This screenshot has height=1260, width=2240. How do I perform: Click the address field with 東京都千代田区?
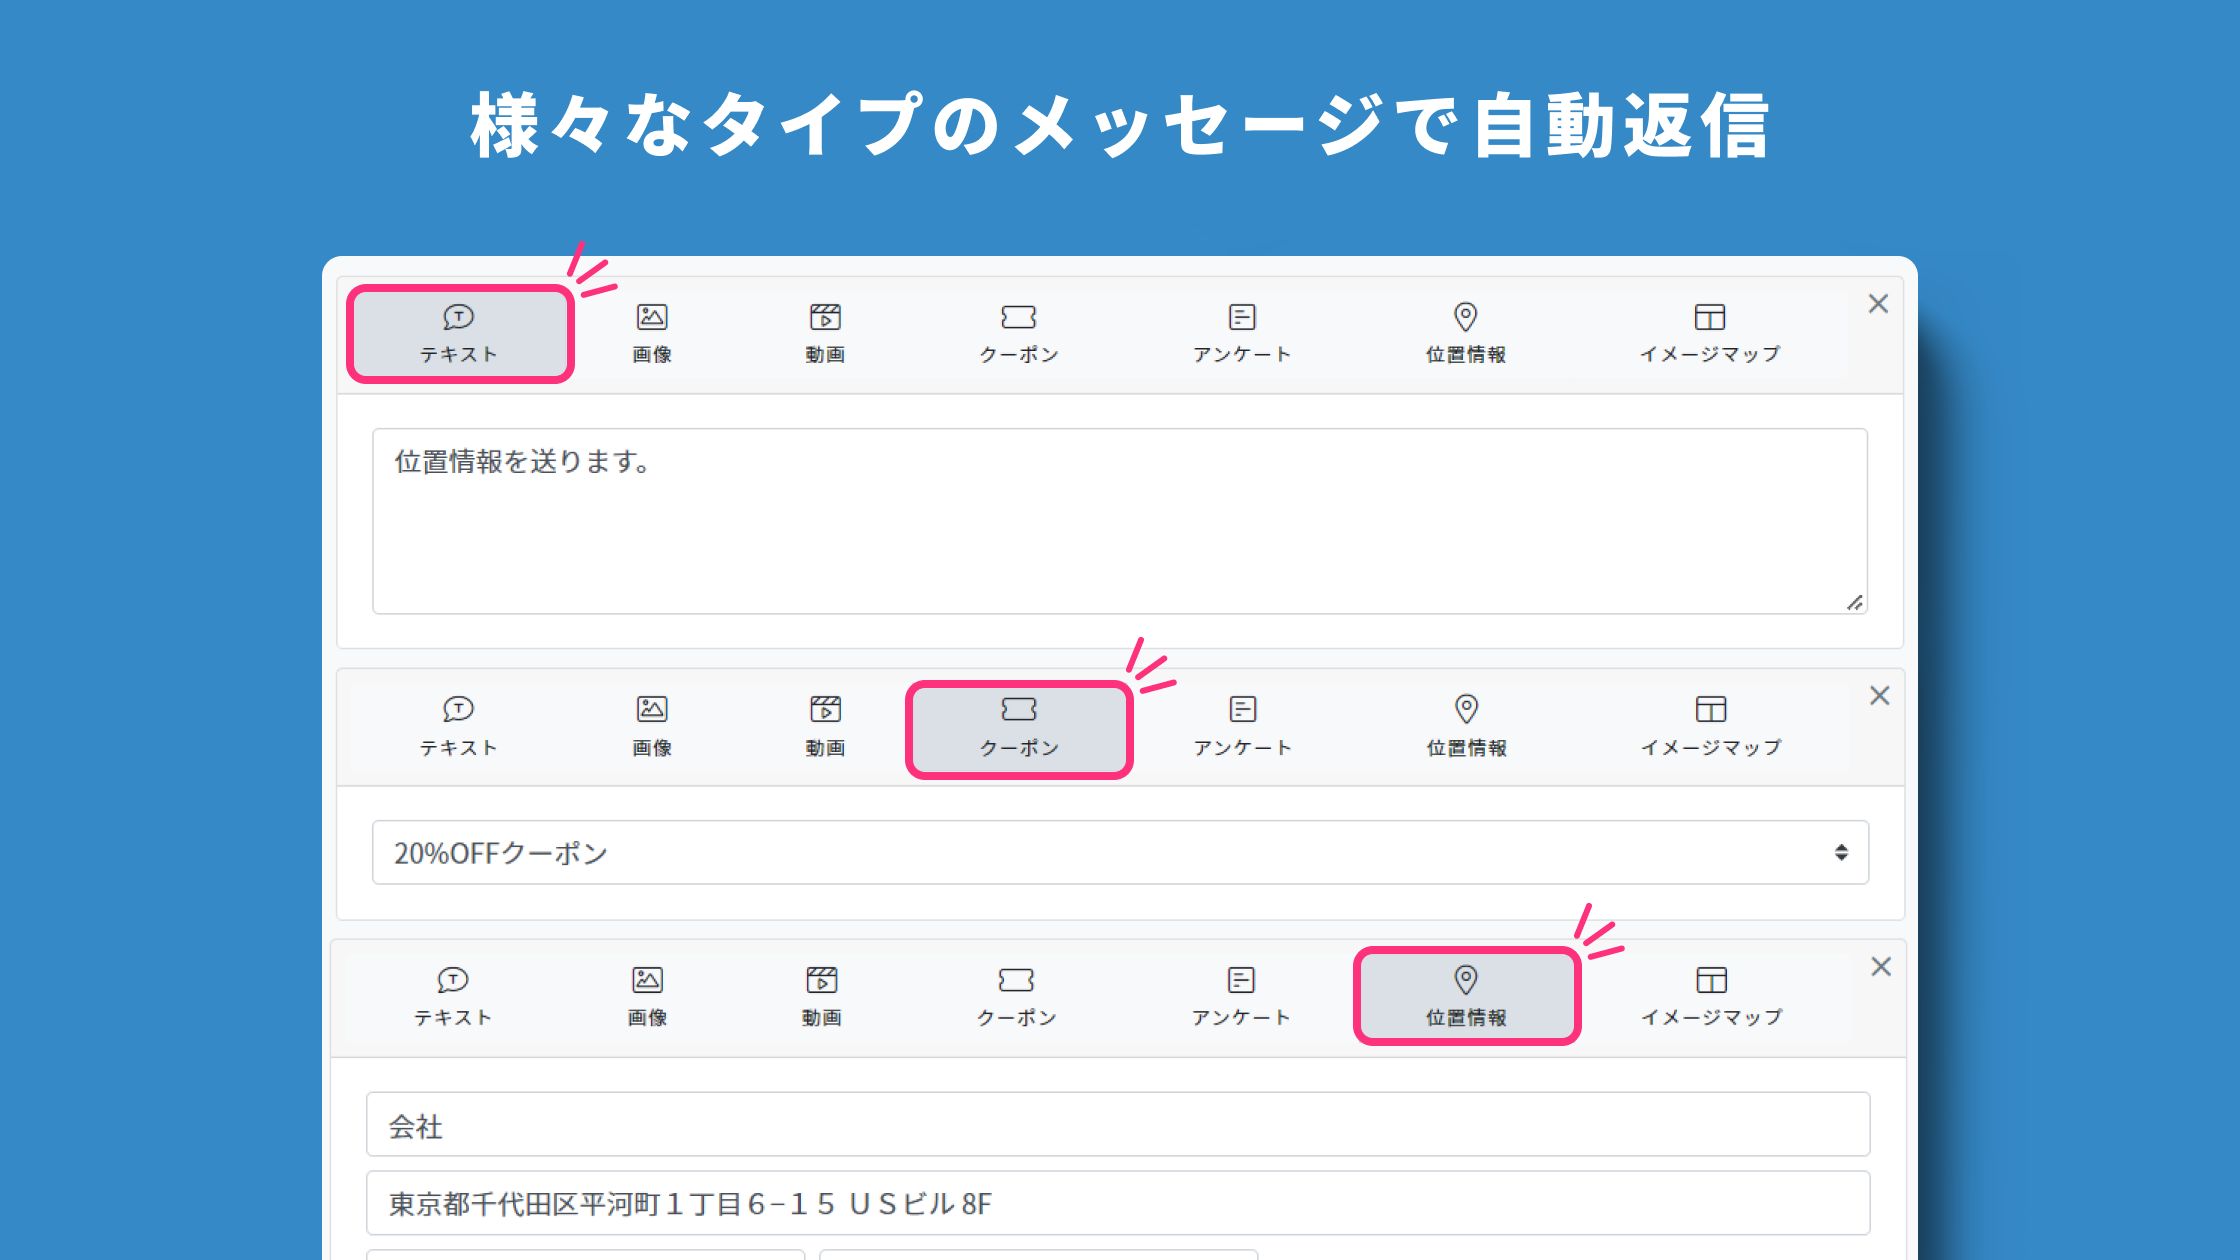click(1117, 1204)
